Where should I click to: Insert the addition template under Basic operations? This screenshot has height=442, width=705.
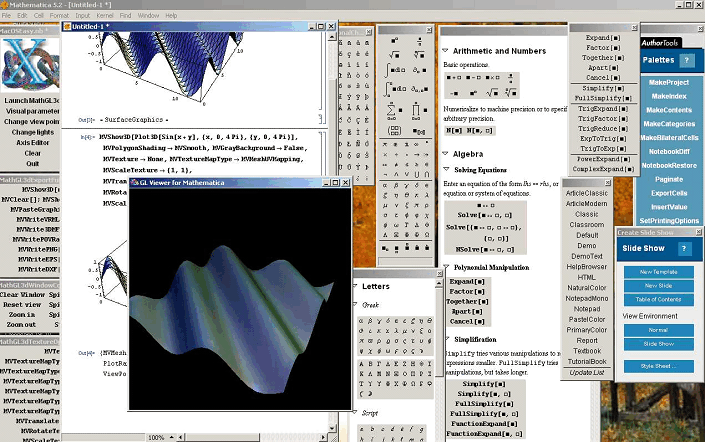pos(454,77)
